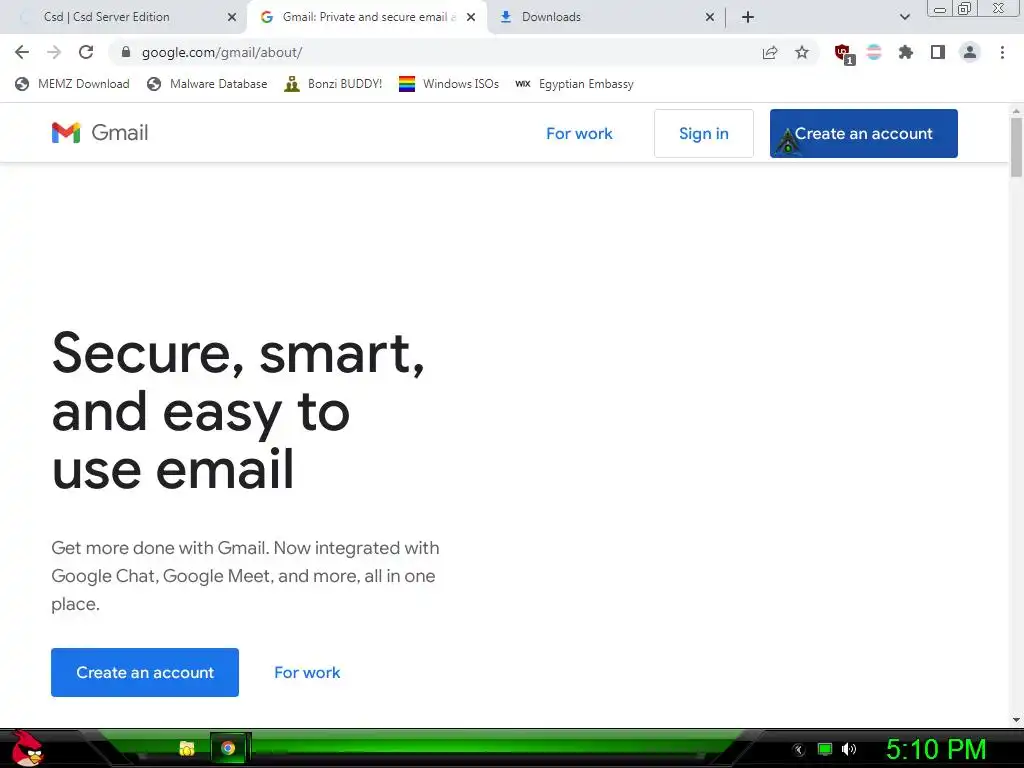Open the Malware Database bookmark

208,84
